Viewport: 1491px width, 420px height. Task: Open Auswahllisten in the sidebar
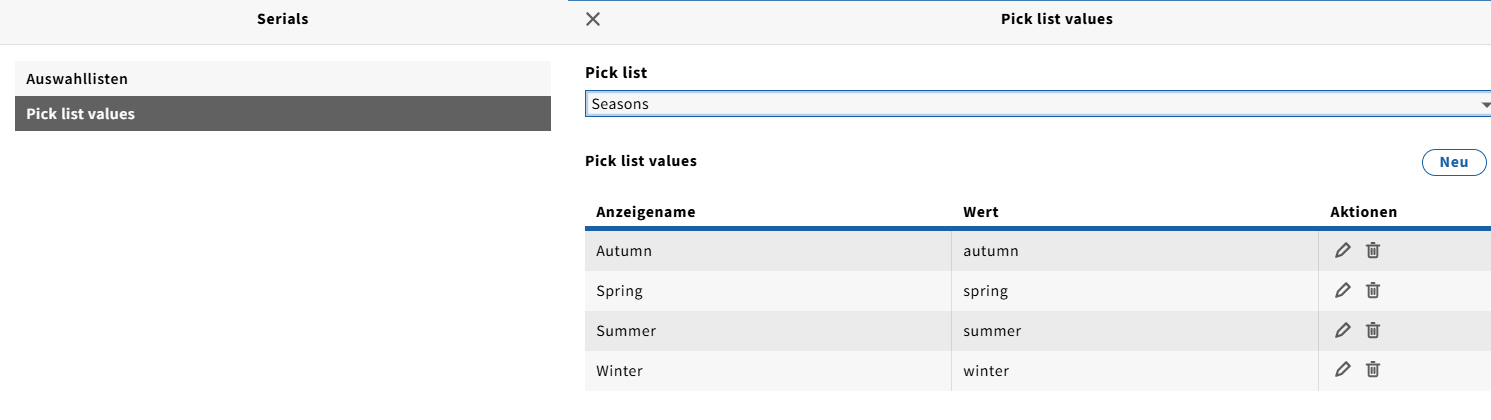(x=283, y=79)
